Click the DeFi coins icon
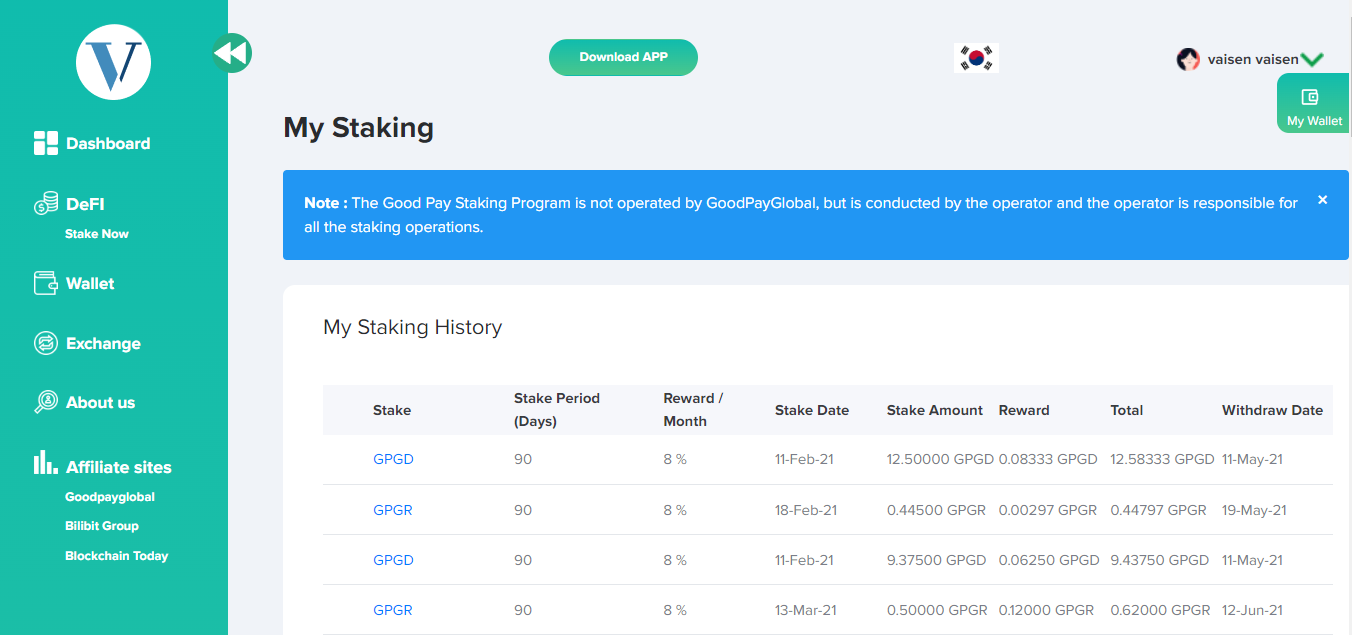 click(x=46, y=204)
